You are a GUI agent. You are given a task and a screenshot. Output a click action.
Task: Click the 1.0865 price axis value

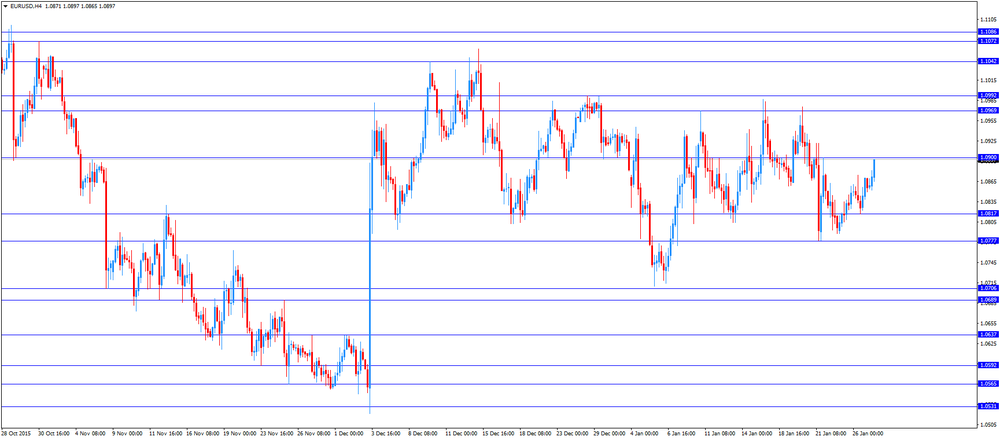click(987, 182)
